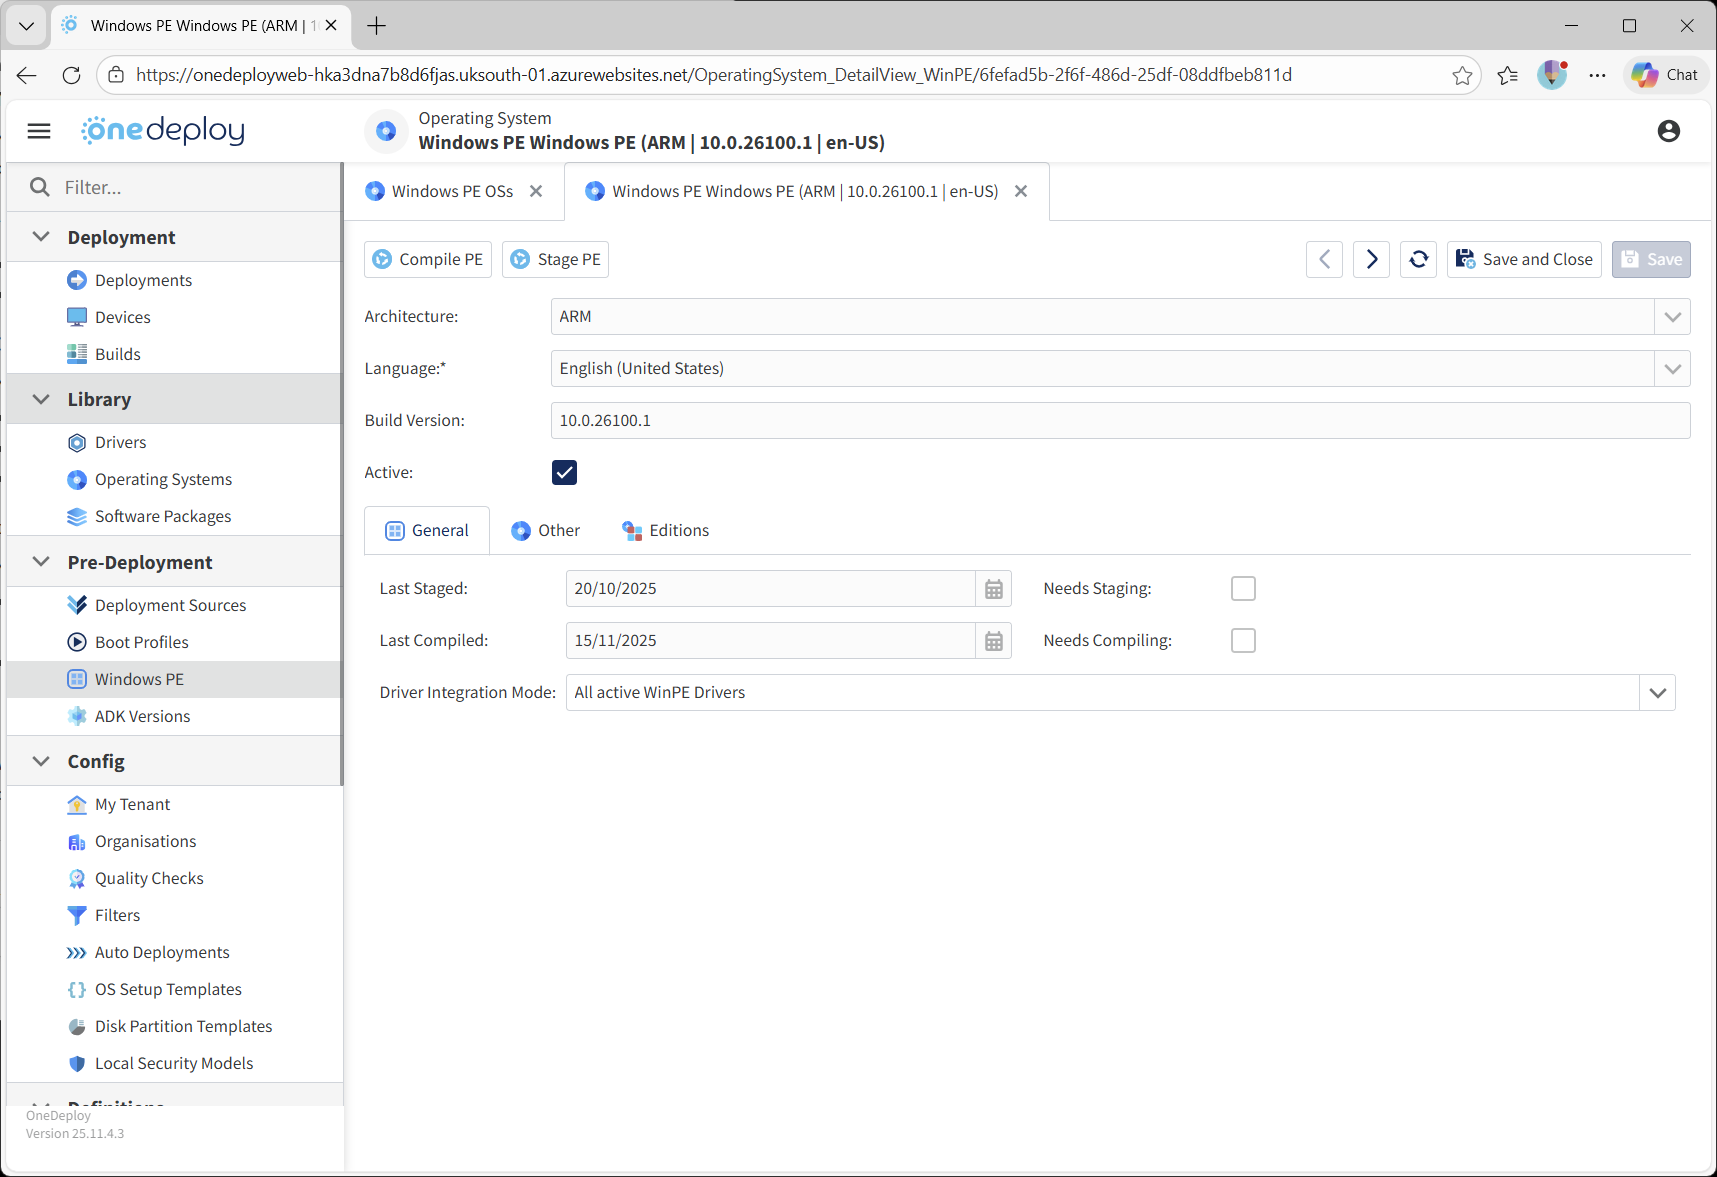
Task: Open Boot Profiles in the sidebar
Action: pos(141,642)
